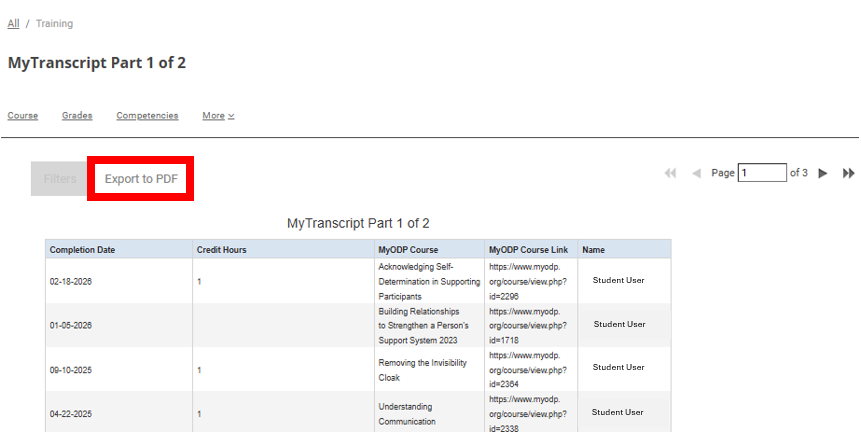Open the Filters button
861x446 pixels.
(x=60, y=179)
